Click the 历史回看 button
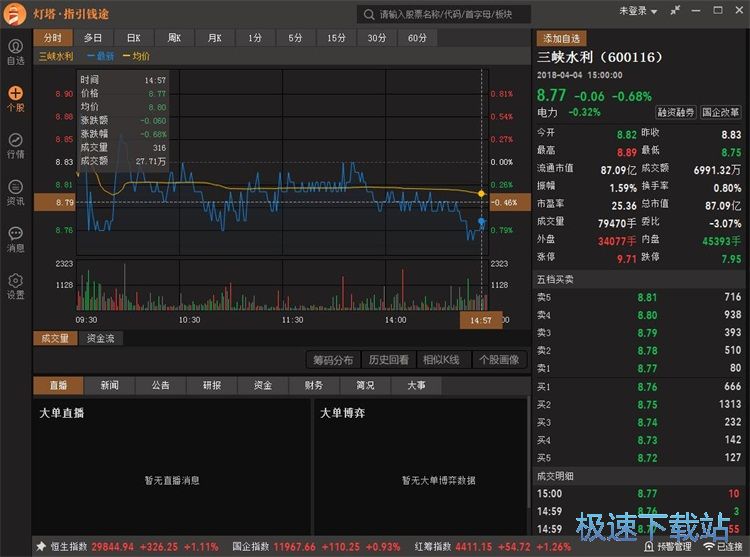Image resolution: width=750 pixels, height=557 pixels. point(388,360)
